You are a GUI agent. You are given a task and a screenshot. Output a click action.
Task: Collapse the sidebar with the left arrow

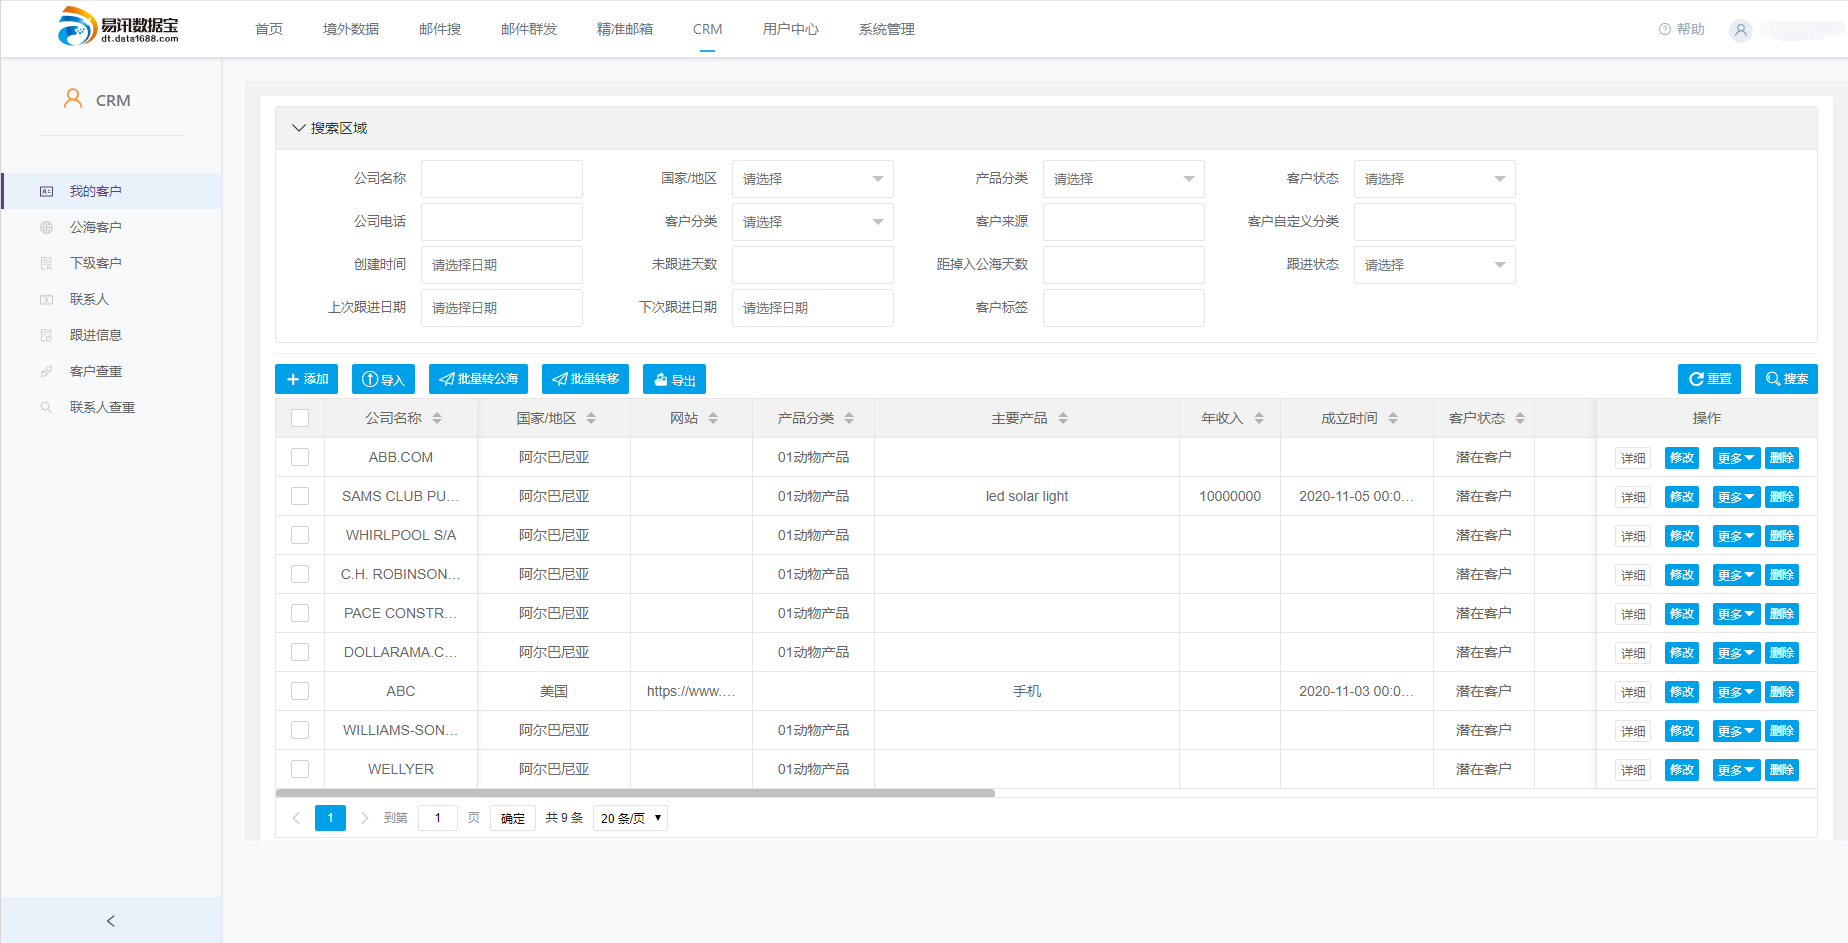tap(111, 920)
